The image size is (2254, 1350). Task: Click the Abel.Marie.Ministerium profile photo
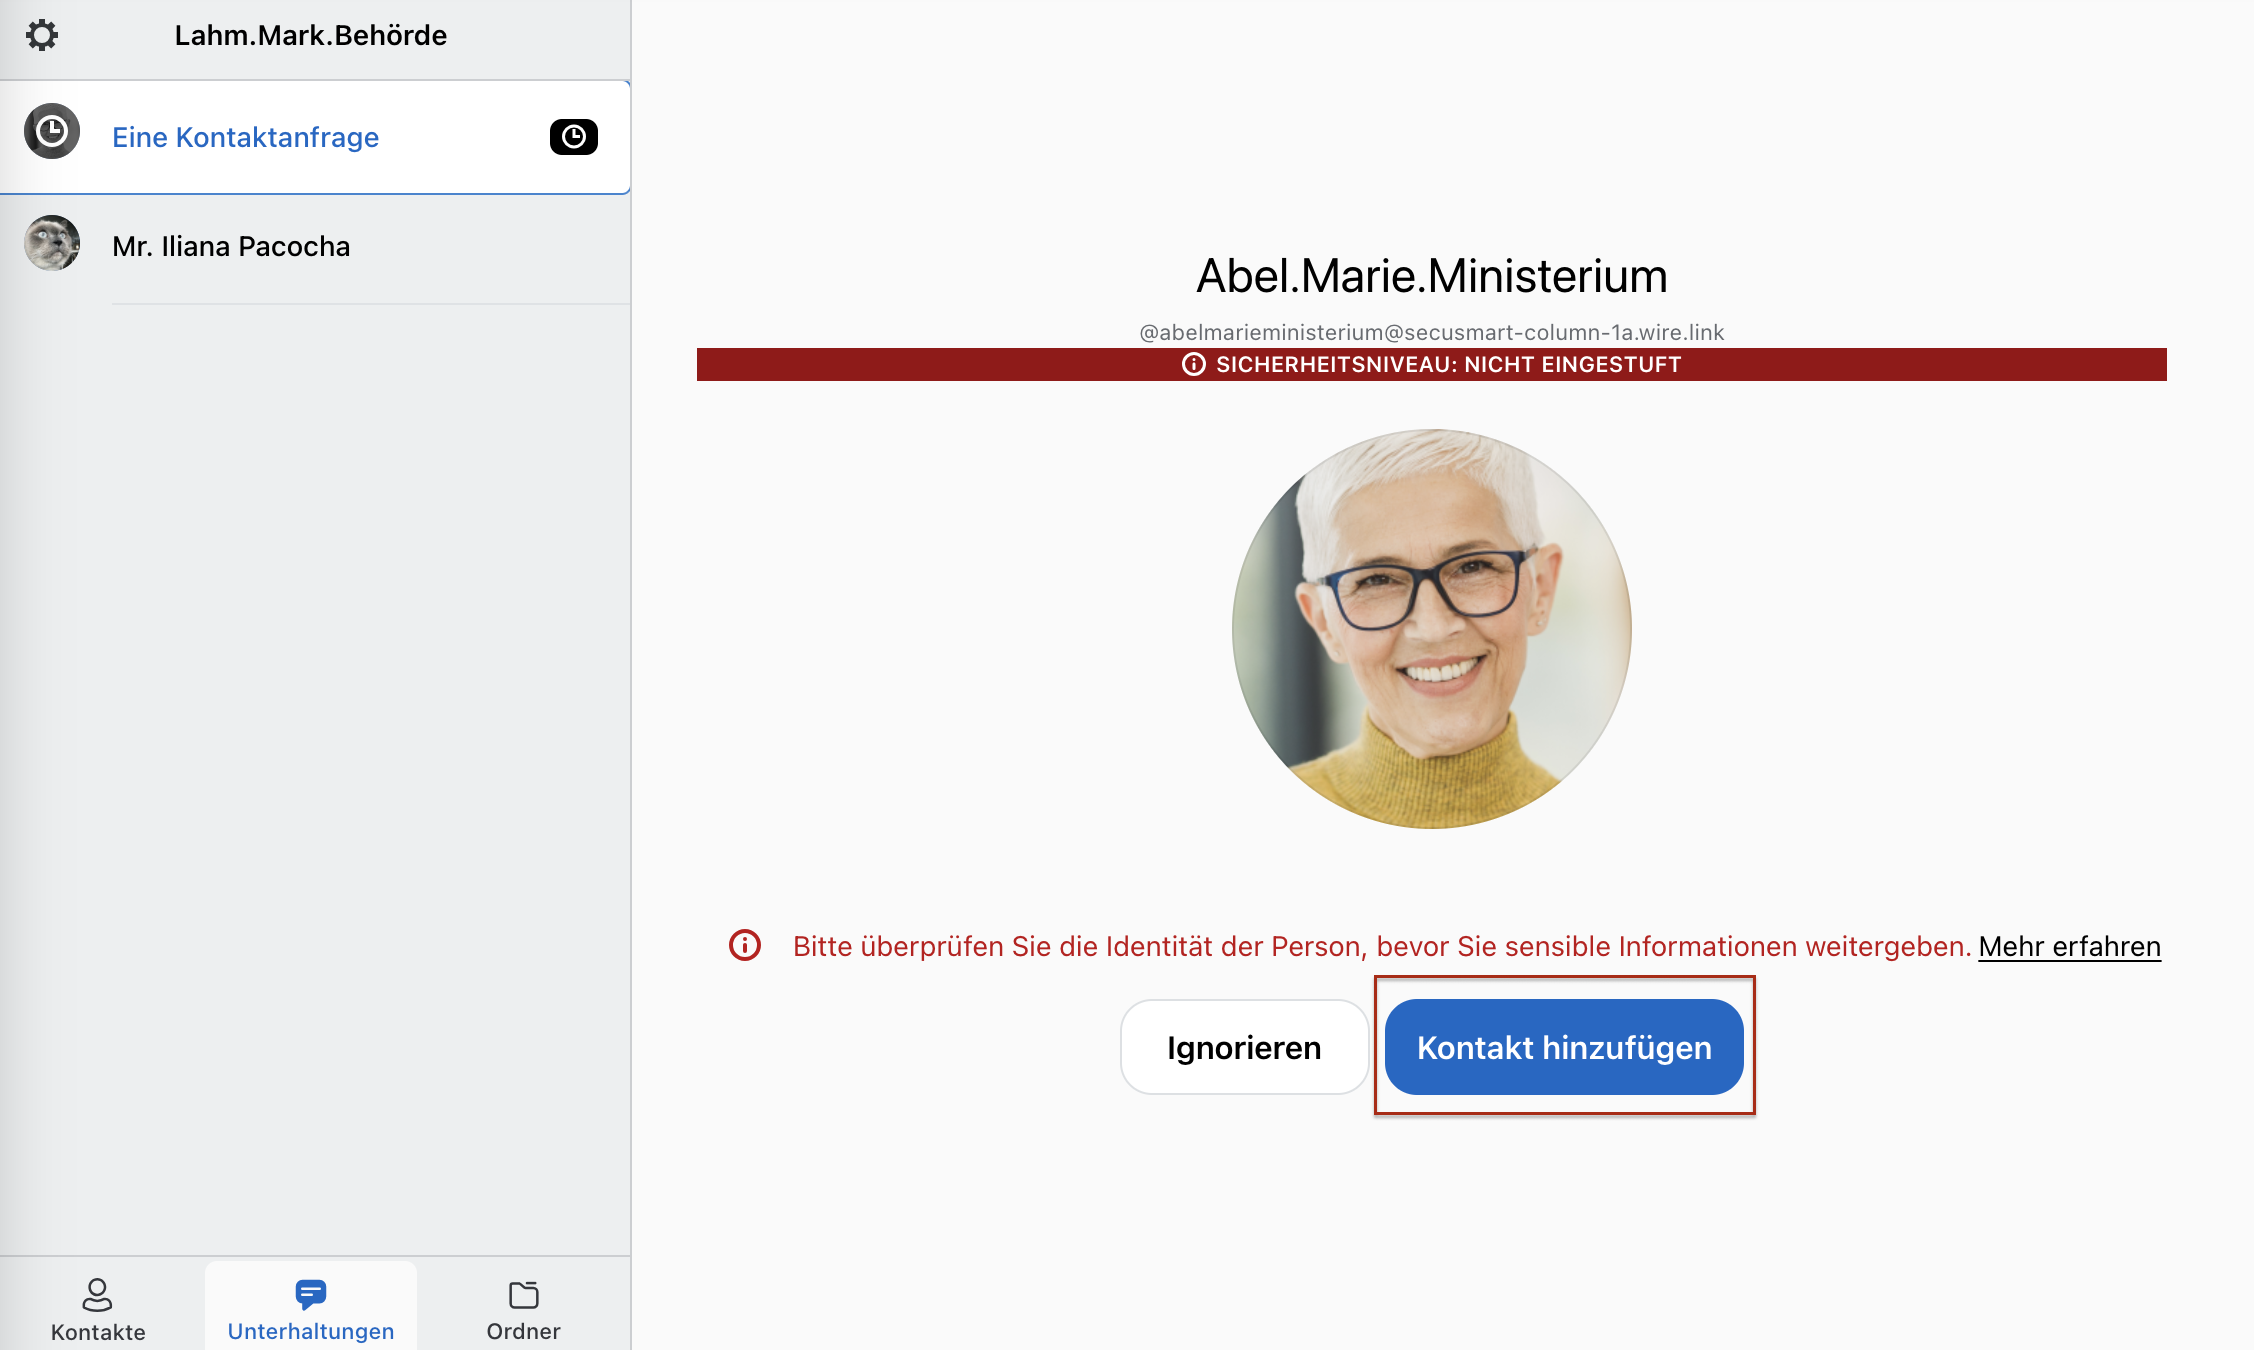(1432, 629)
